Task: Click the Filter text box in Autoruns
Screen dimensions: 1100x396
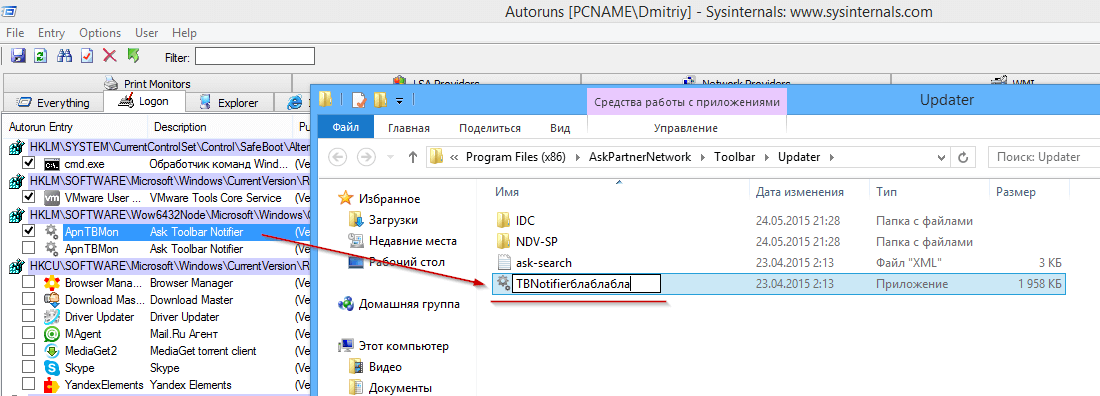Action: click(x=255, y=56)
